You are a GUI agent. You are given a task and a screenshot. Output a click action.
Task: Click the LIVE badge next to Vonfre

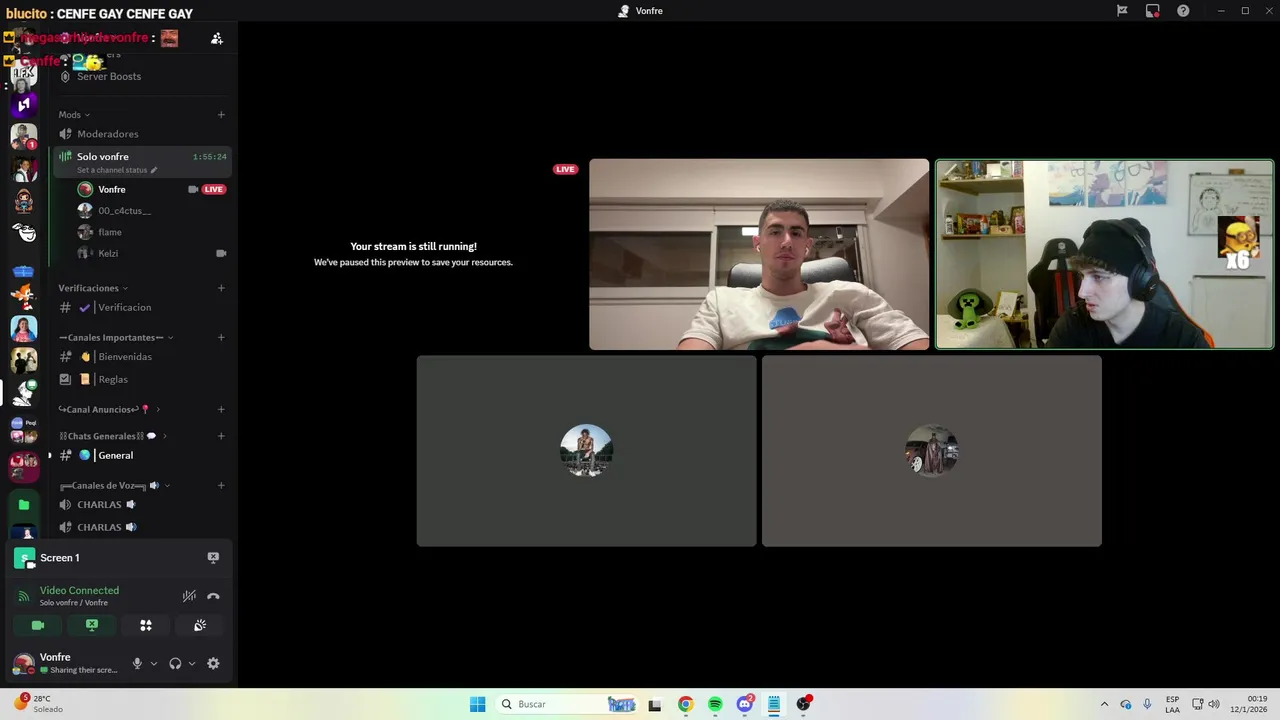point(214,189)
